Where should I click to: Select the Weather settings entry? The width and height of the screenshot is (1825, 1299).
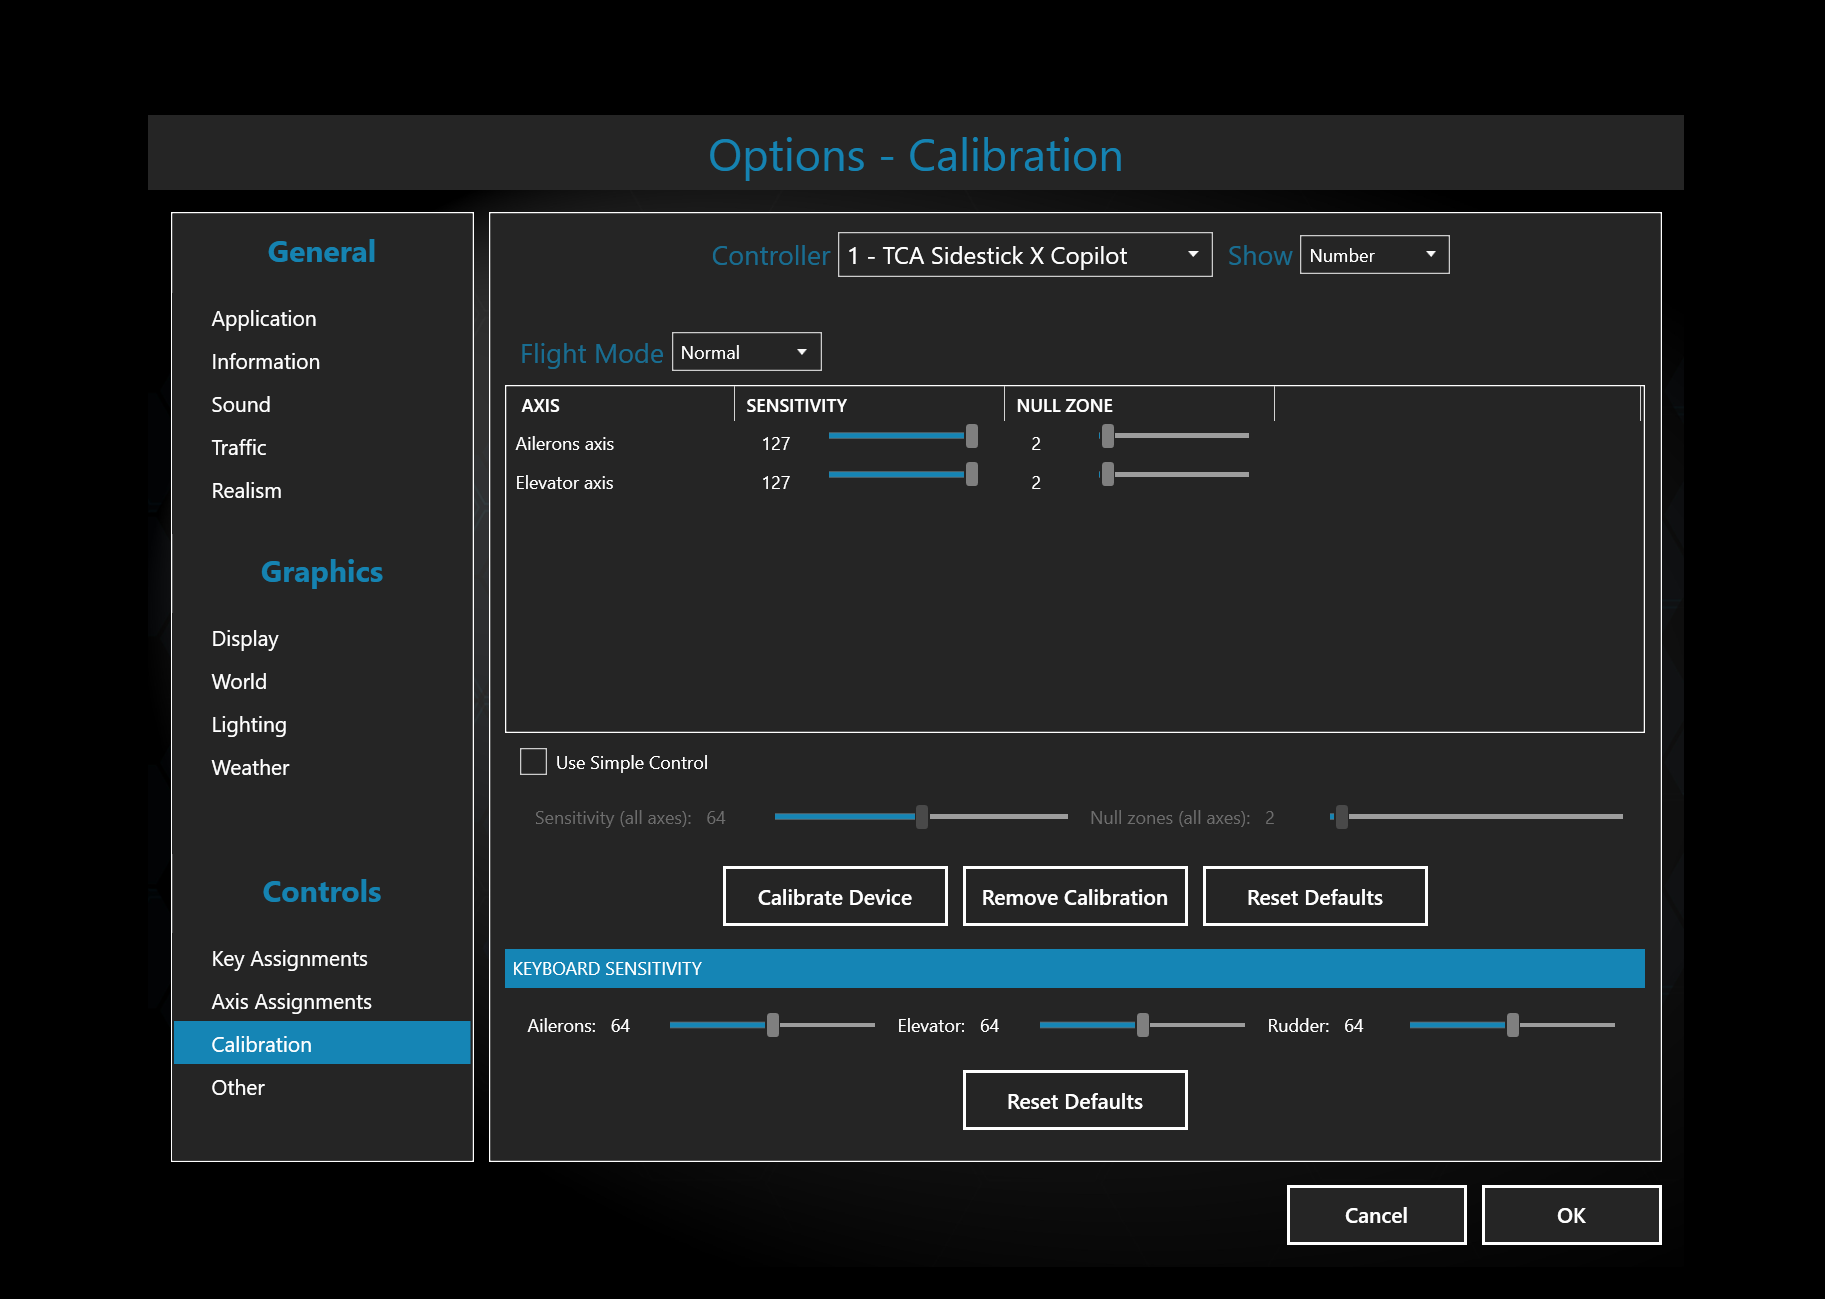250,767
